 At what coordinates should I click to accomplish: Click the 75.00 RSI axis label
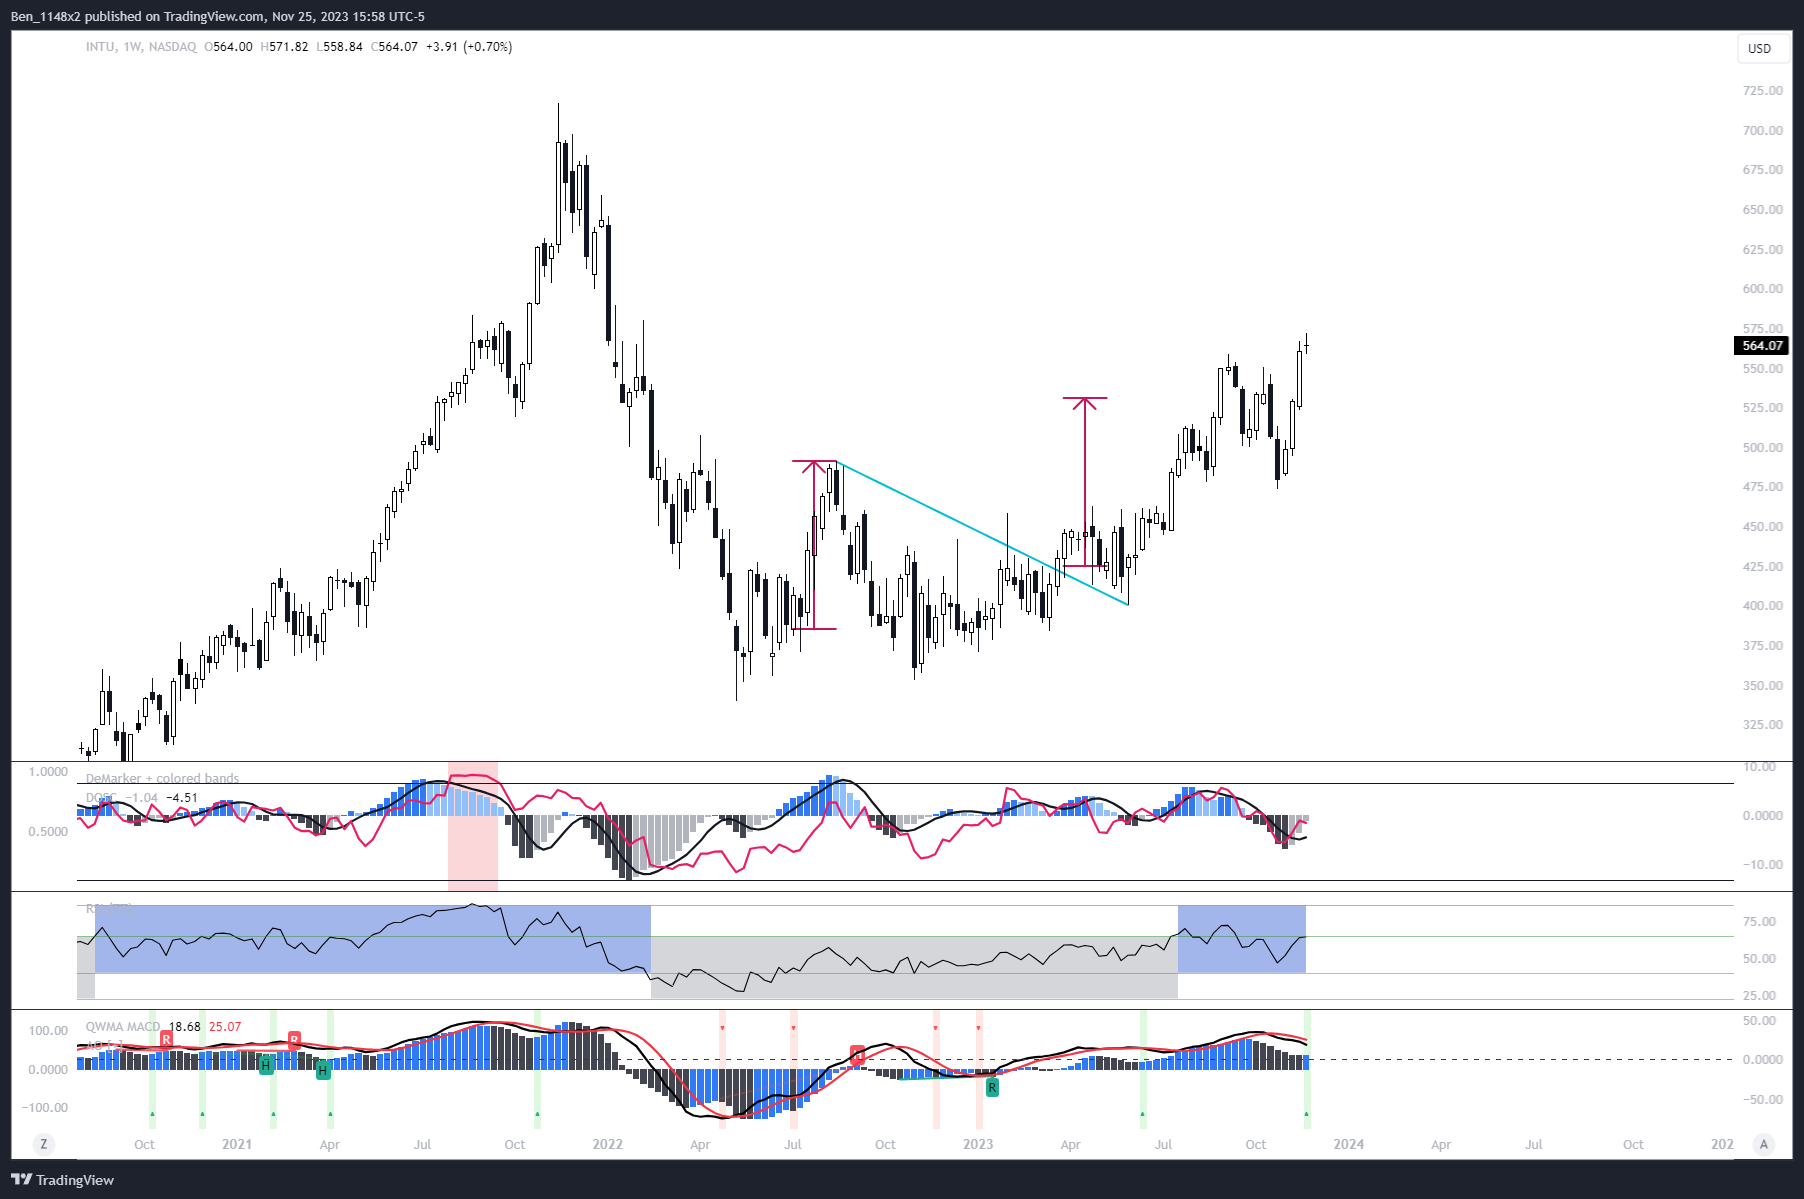[1760, 922]
